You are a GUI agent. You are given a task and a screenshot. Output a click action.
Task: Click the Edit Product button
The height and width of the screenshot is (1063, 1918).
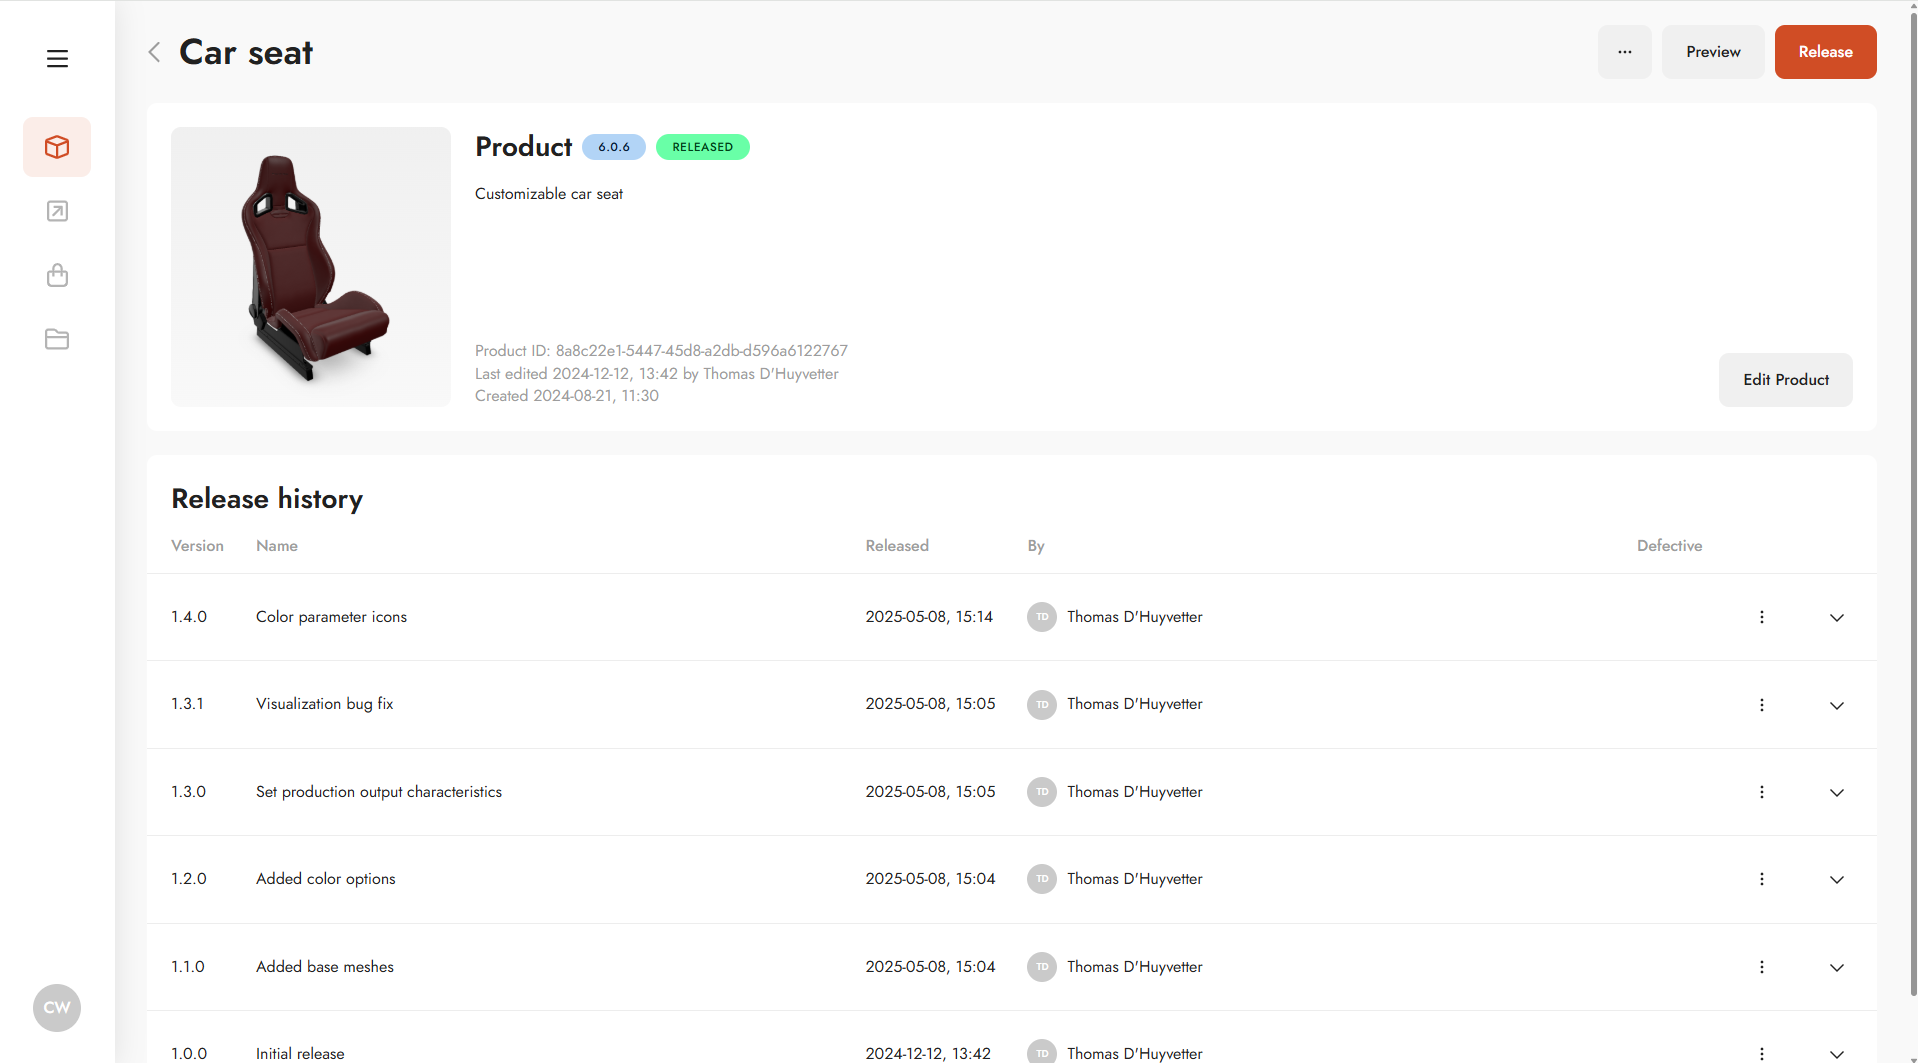point(1785,380)
